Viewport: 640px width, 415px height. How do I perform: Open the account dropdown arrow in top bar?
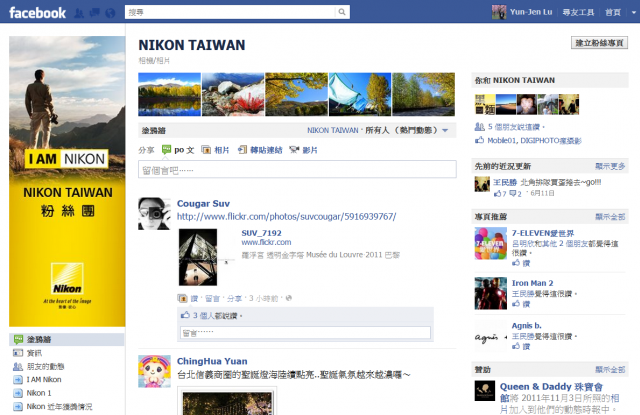[633, 13]
